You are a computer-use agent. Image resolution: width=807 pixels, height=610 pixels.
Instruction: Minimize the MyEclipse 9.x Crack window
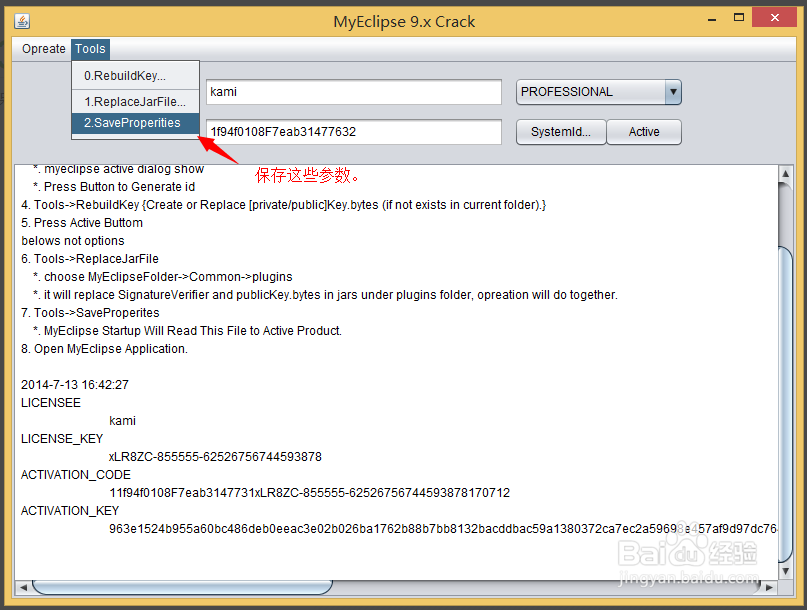pyautogui.click(x=712, y=20)
